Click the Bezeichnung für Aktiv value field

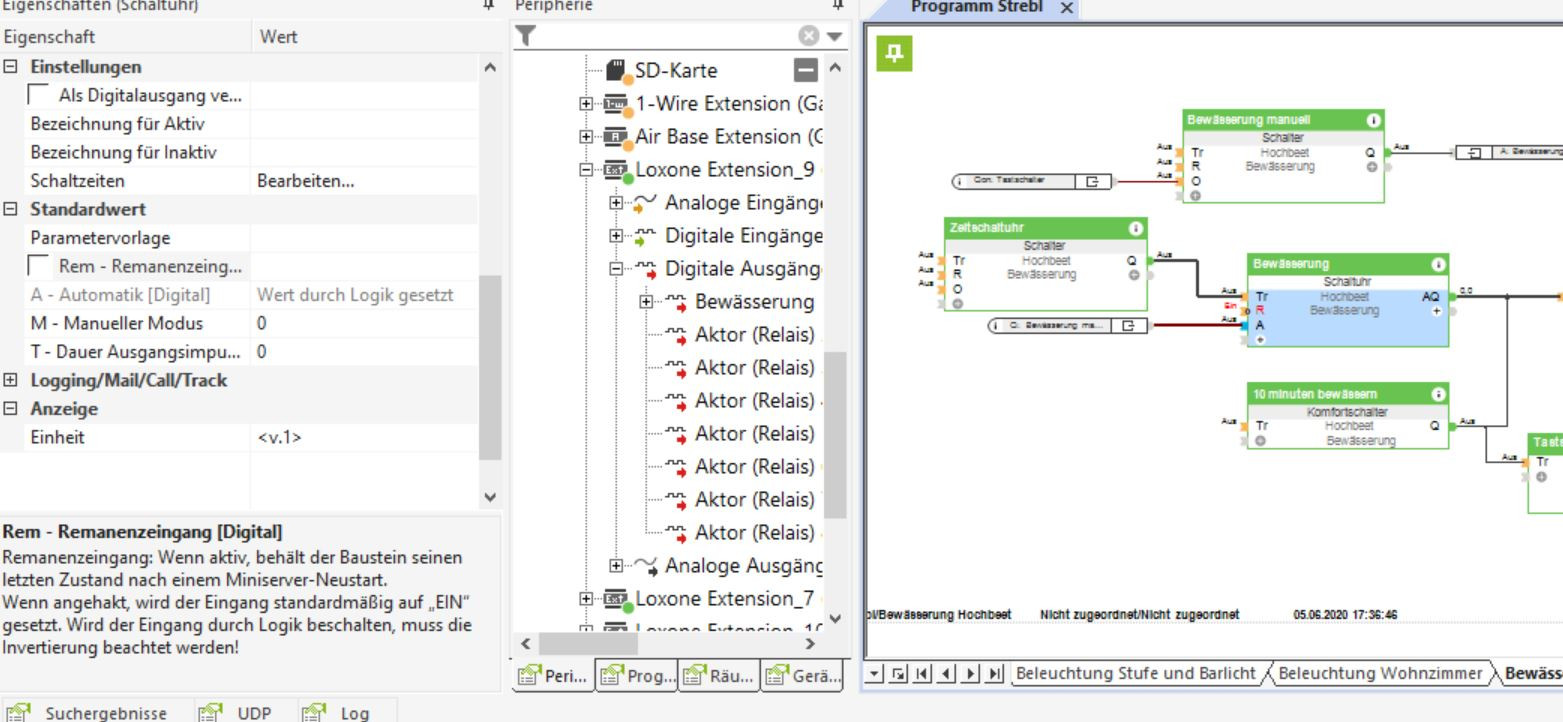pos(364,125)
